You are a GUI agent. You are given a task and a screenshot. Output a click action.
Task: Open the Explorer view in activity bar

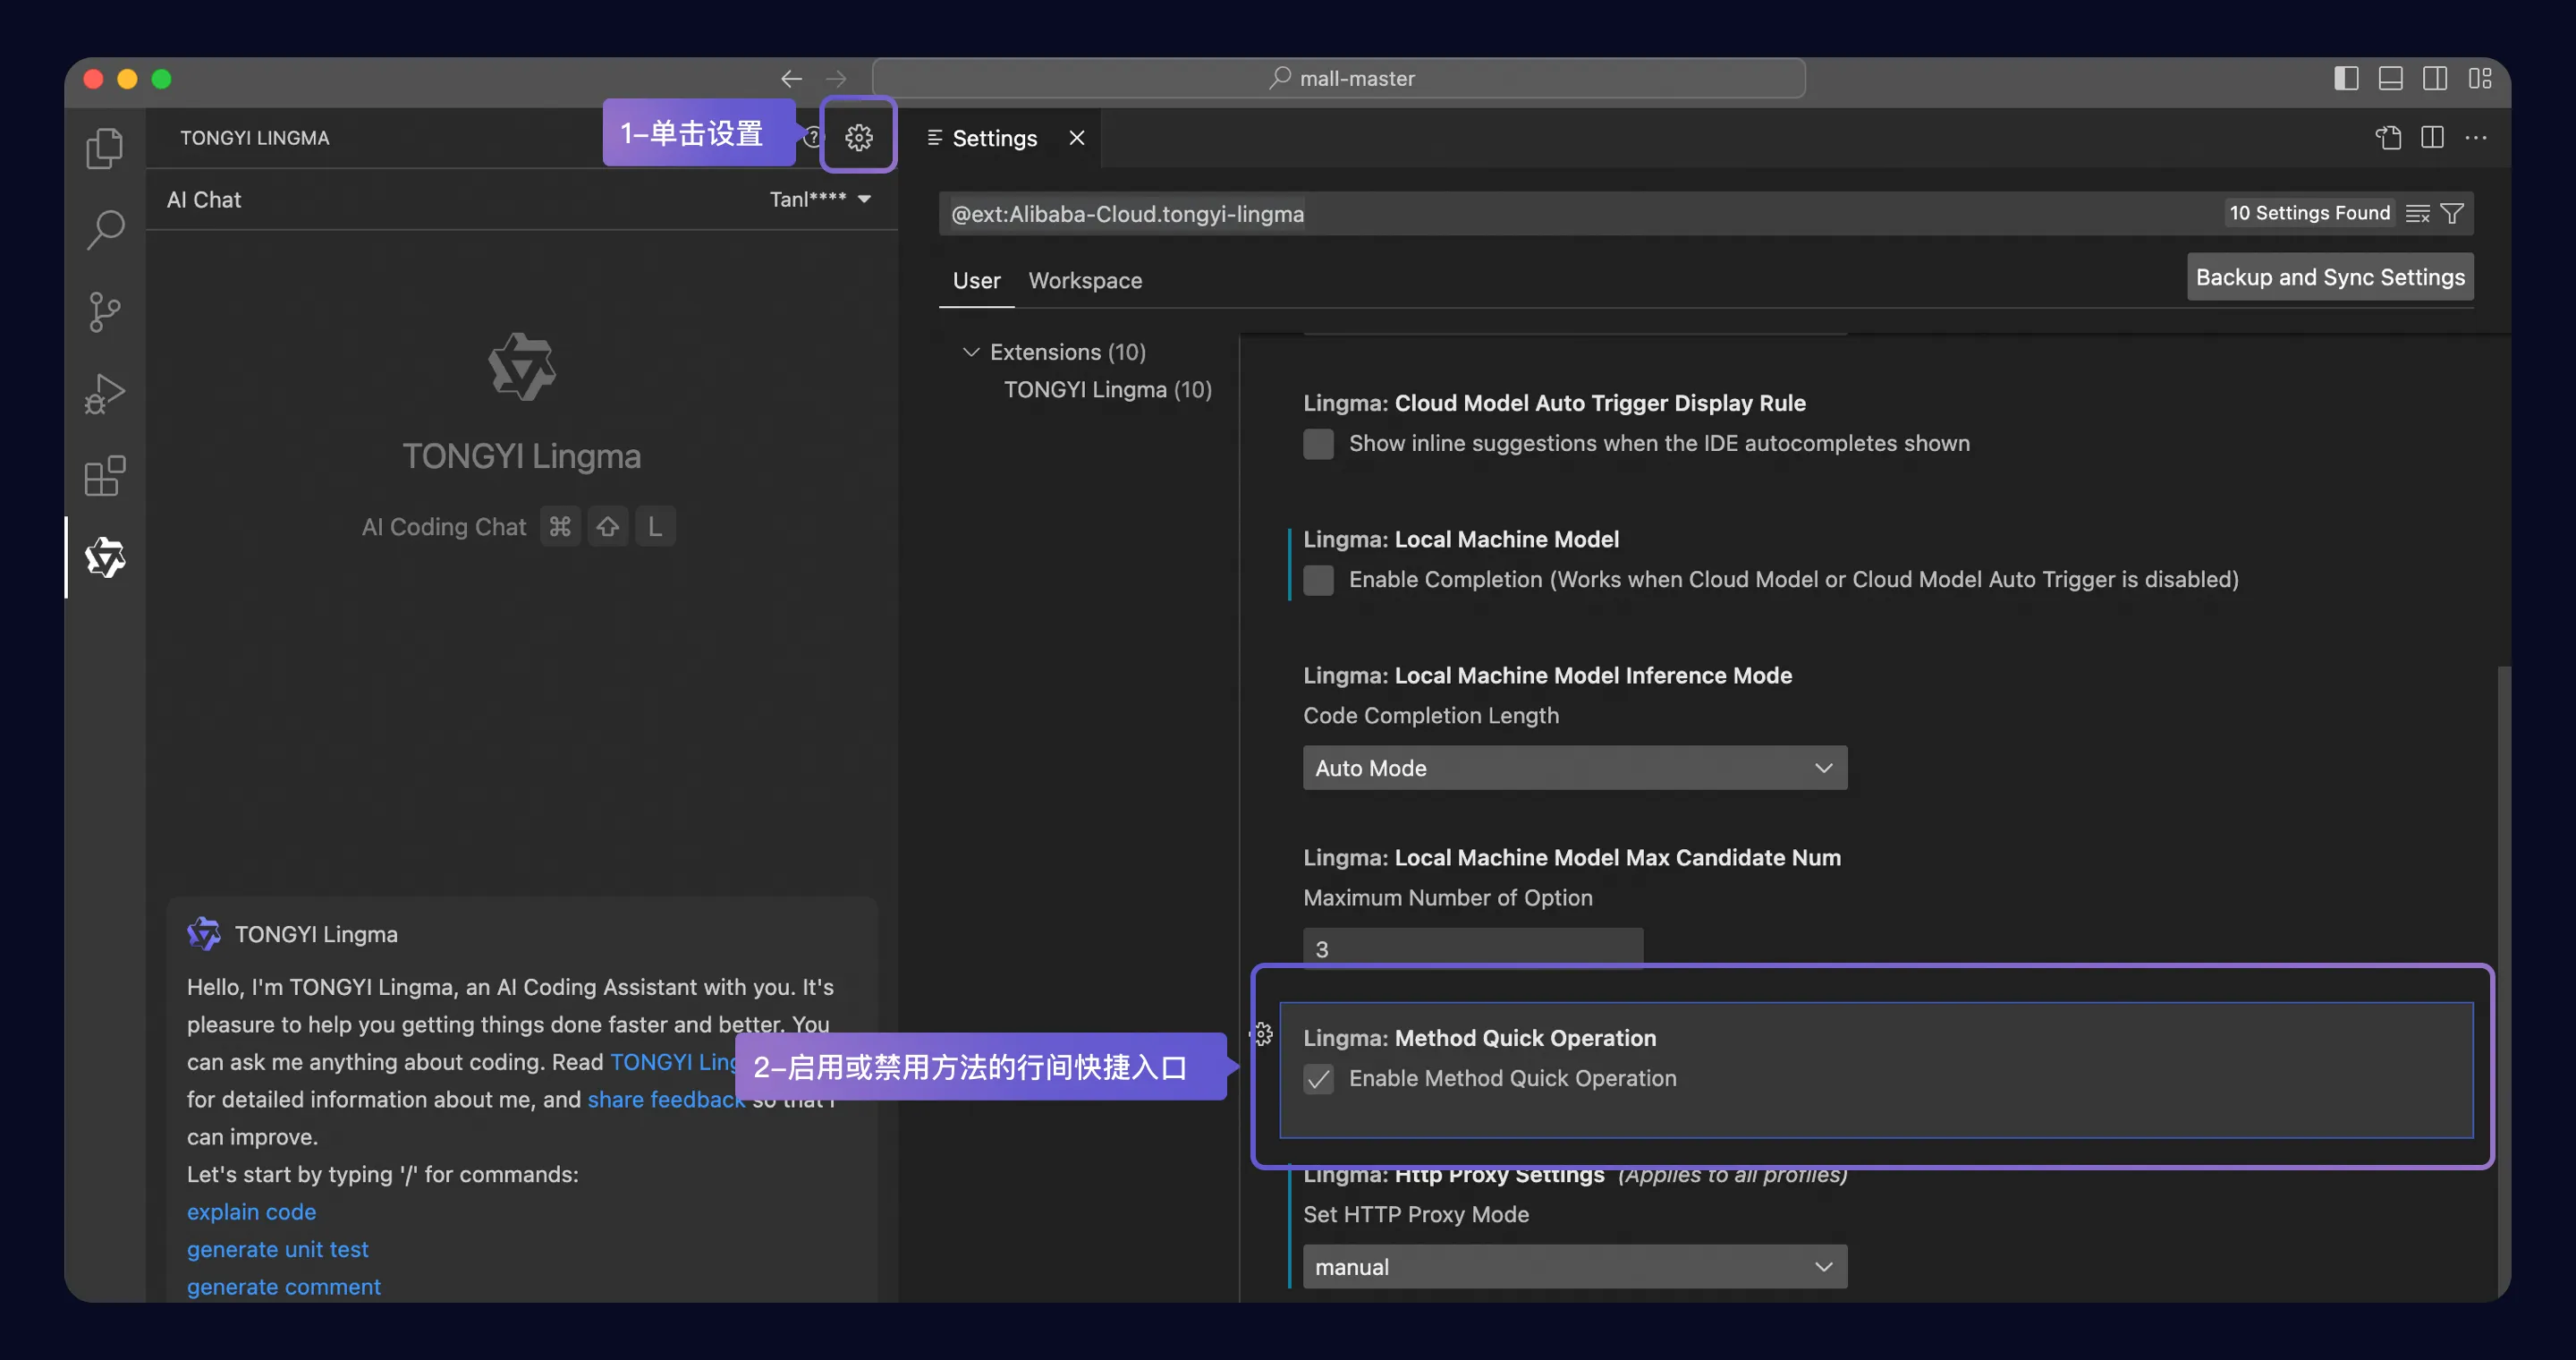click(104, 148)
